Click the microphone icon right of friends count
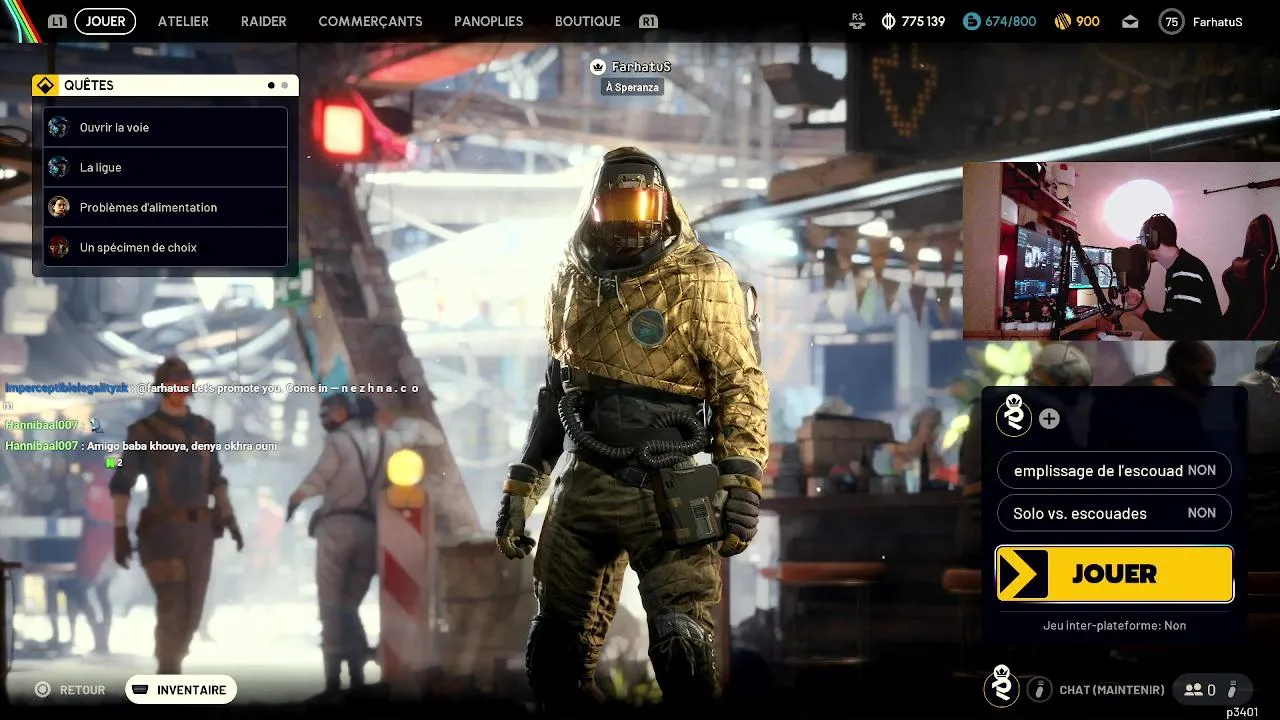 click(x=1232, y=689)
